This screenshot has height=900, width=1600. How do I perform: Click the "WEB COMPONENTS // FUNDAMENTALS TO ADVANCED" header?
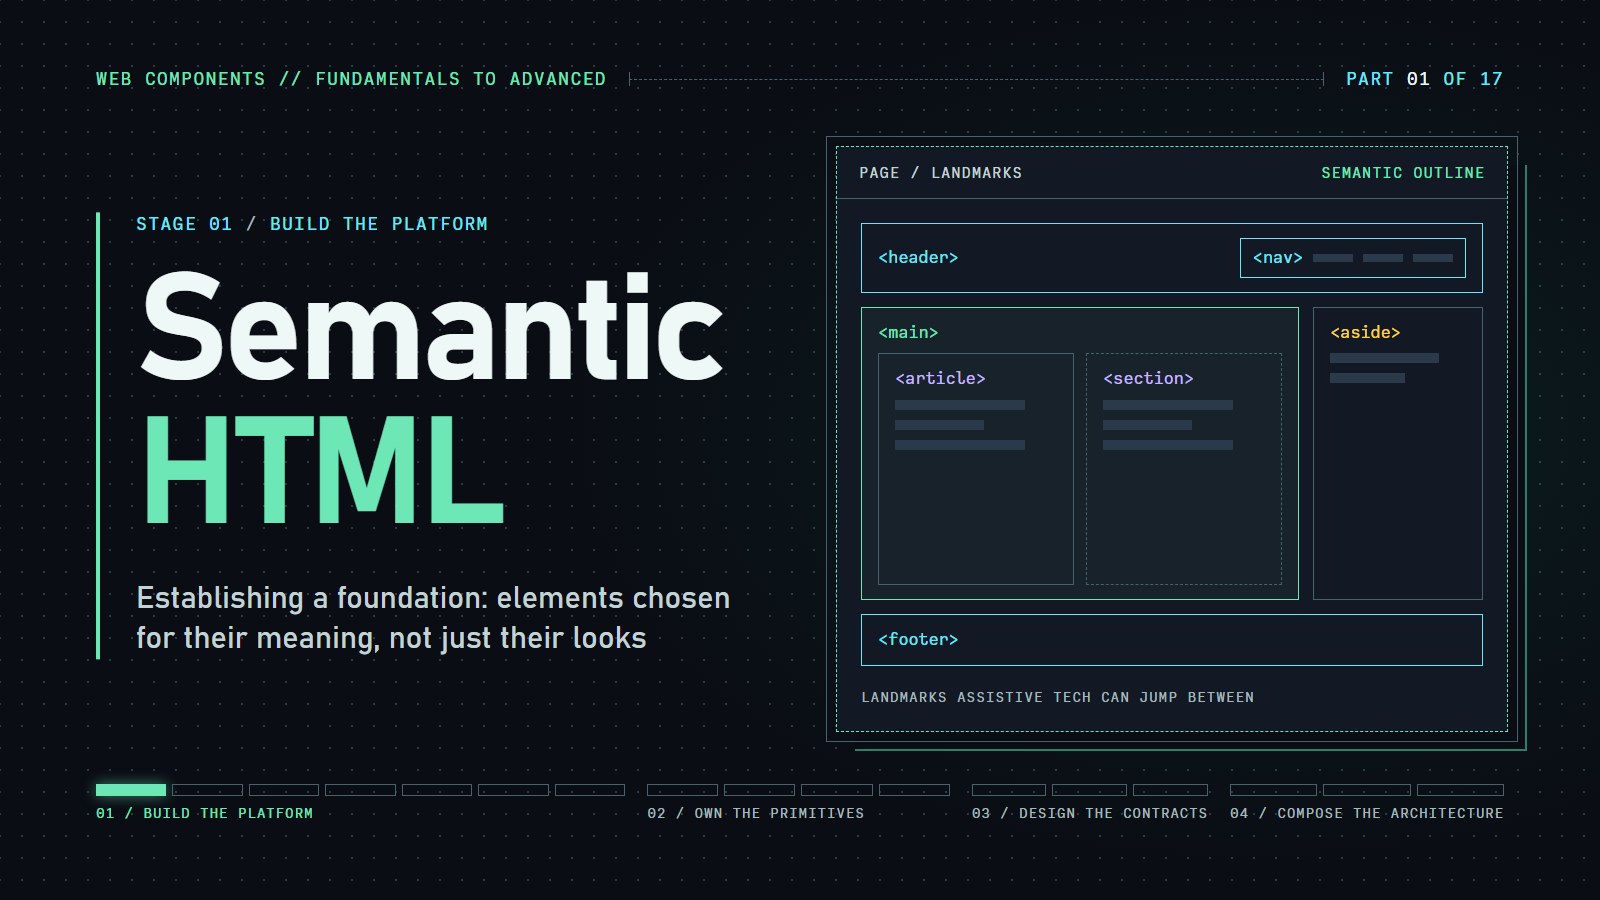[x=351, y=79]
